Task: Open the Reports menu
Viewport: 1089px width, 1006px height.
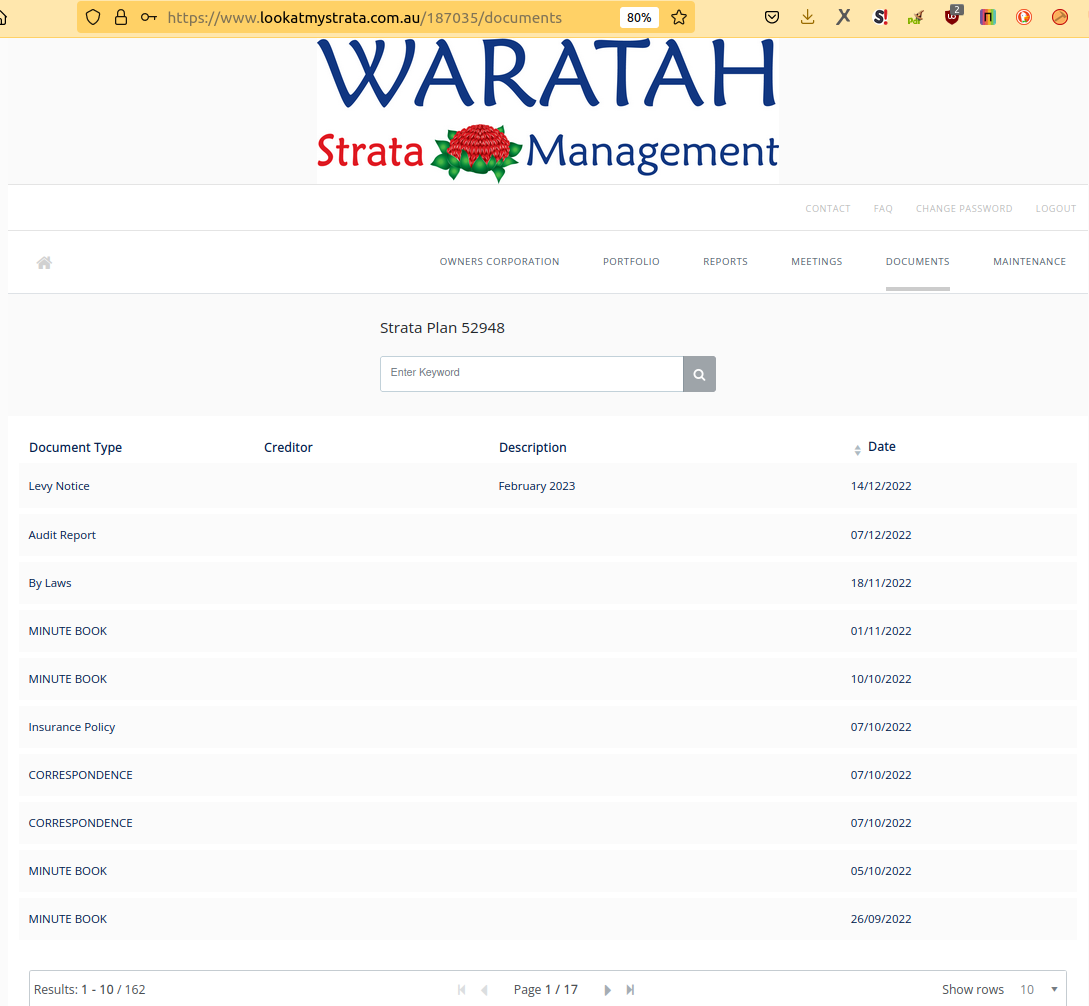Action: 725,262
